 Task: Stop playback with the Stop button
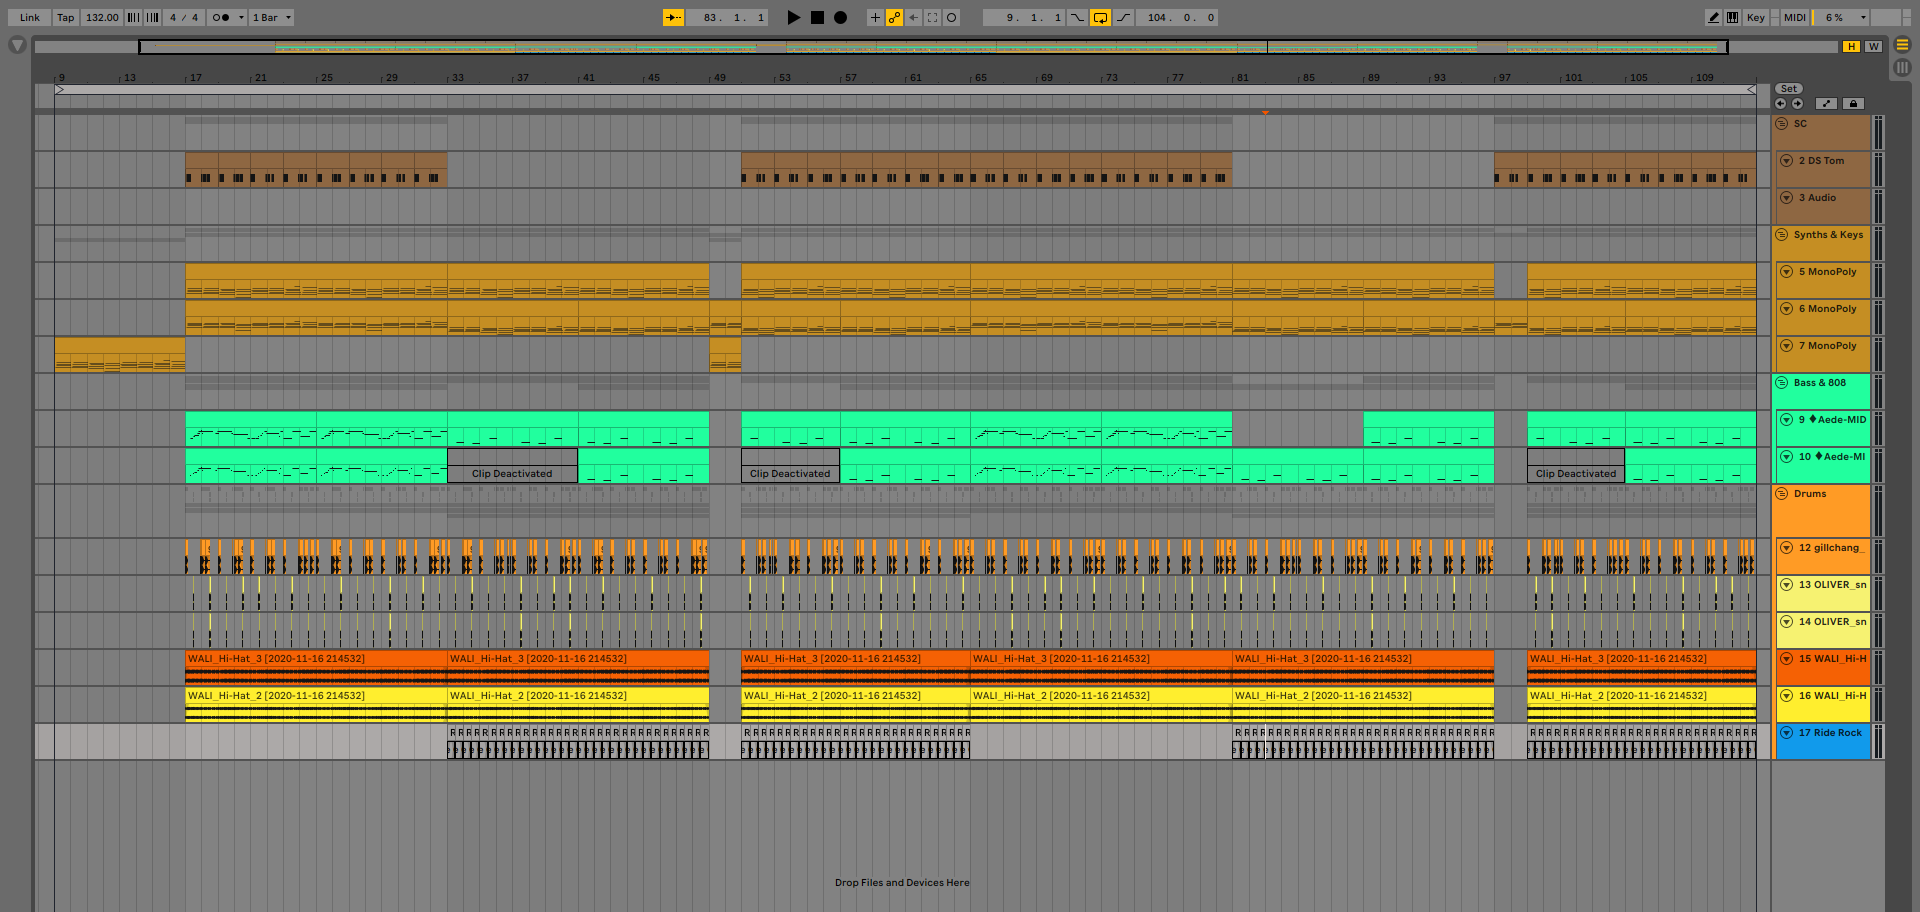click(817, 18)
